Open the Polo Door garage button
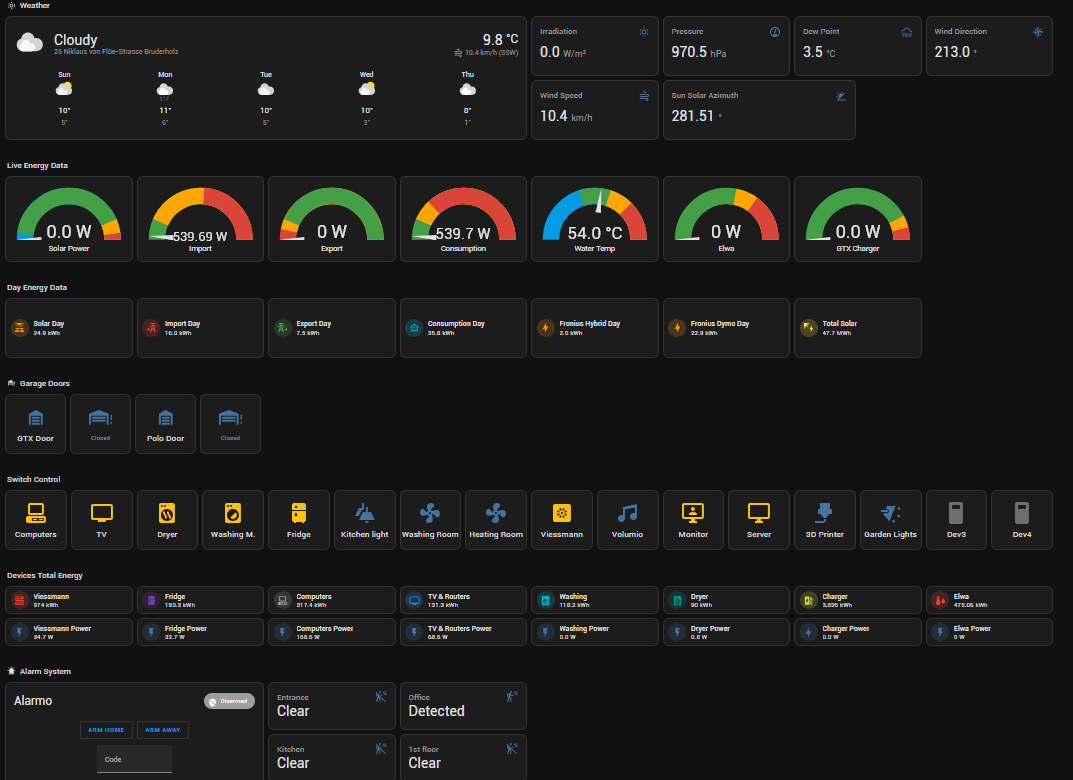The height and width of the screenshot is (780, 1073). pos(166,424)
